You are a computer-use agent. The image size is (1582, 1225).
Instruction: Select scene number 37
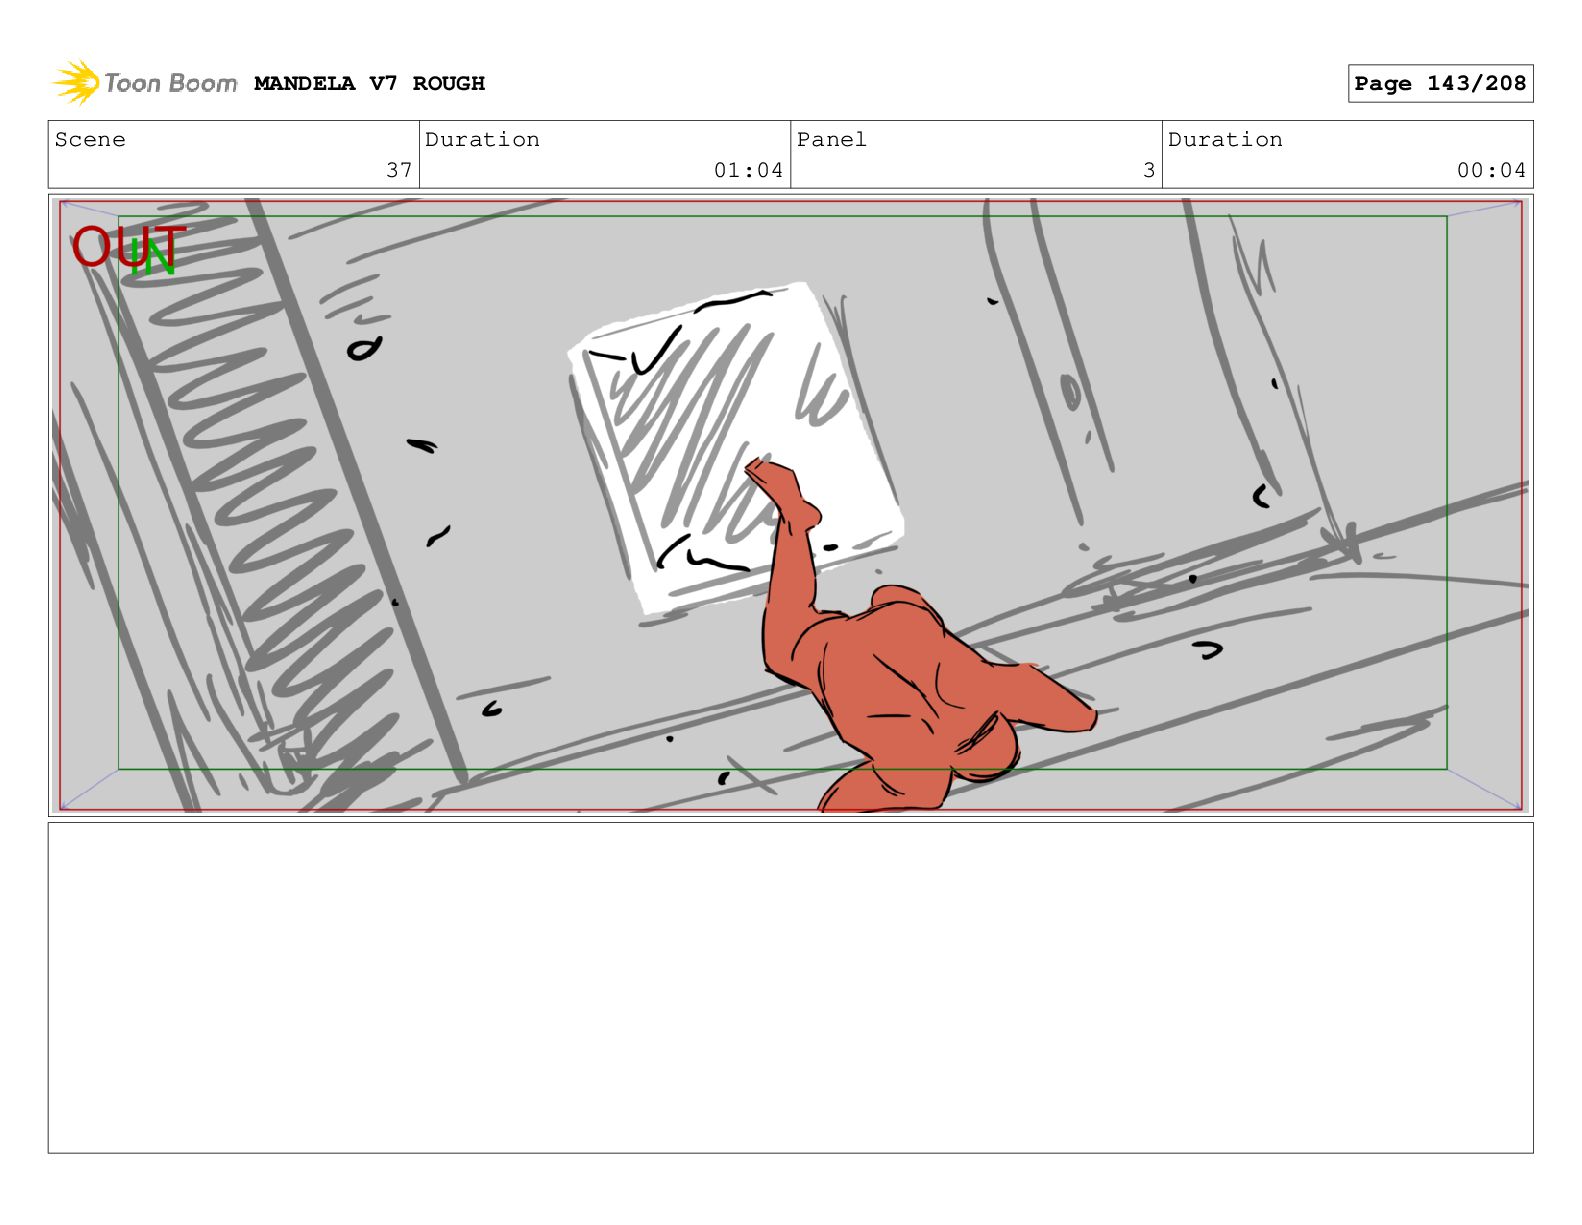pyautogui.click(x=399, y=170)
